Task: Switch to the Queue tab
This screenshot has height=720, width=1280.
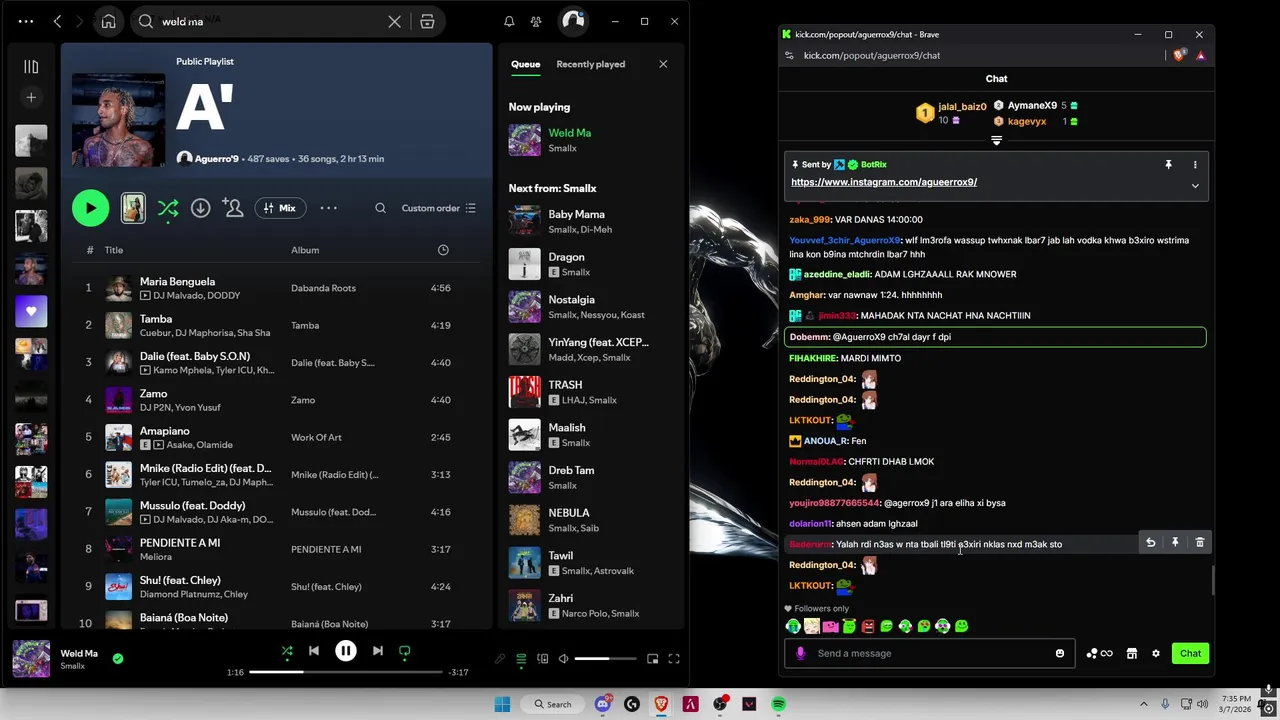Action: (525, 64)
